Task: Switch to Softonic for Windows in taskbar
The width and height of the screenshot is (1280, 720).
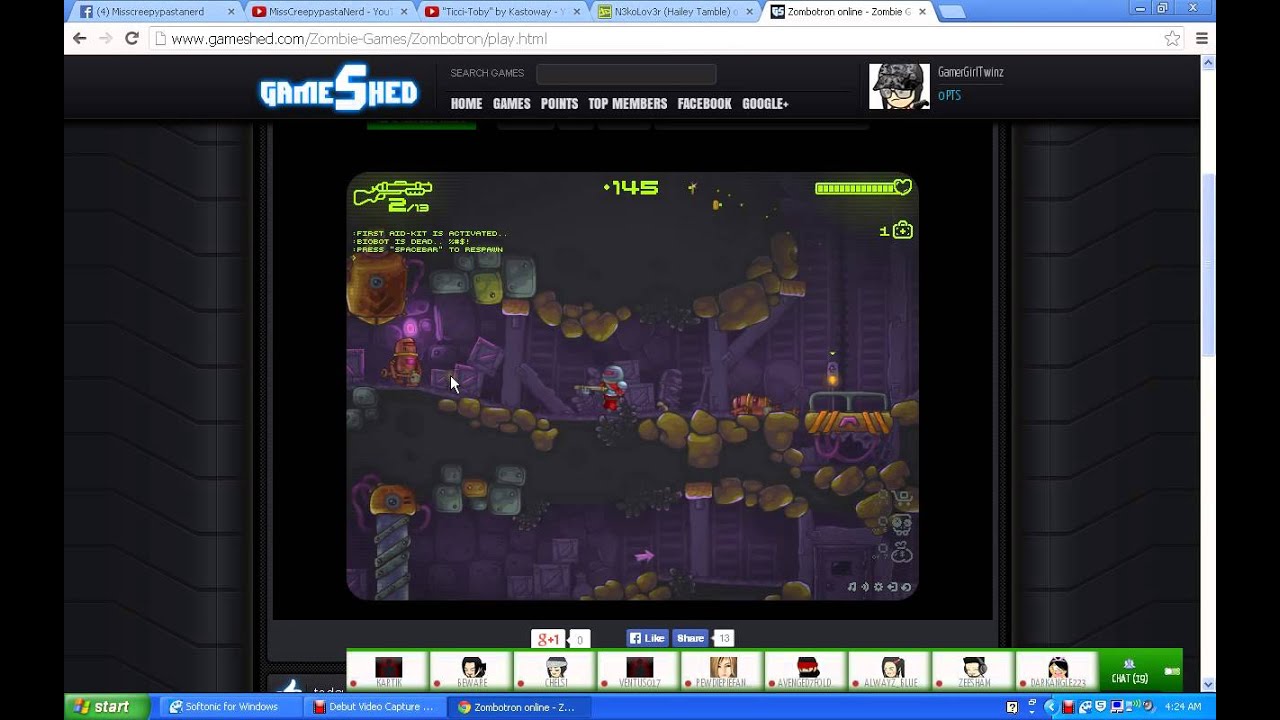Action: click(x=230, y=707)
